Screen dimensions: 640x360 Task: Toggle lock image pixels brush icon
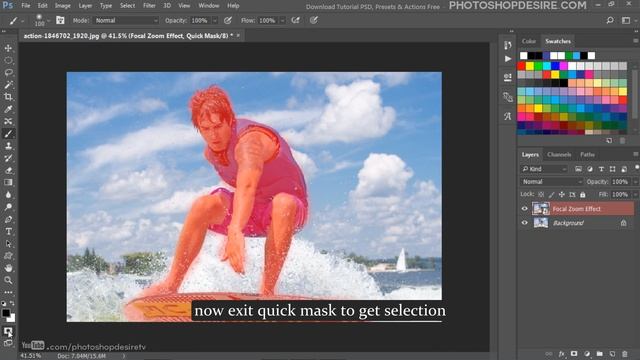(x=551, y=195)
